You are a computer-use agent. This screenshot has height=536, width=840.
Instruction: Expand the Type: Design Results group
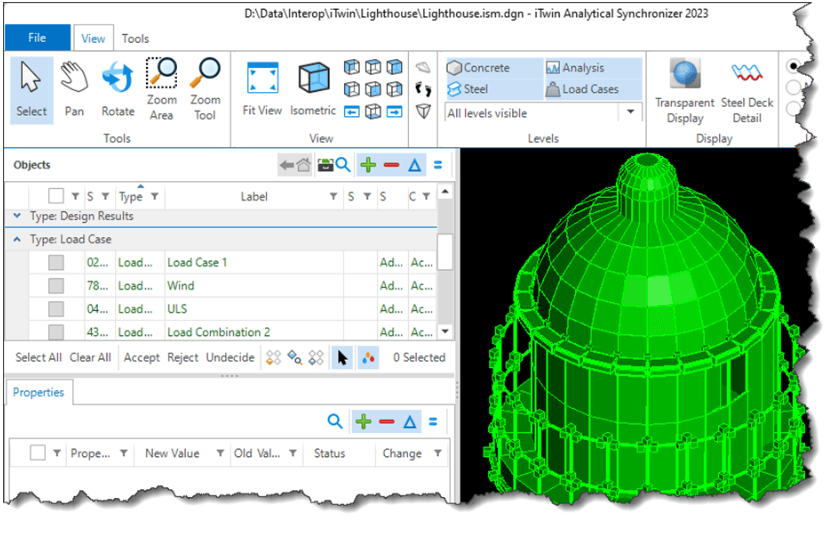click(x=17, y=216)
